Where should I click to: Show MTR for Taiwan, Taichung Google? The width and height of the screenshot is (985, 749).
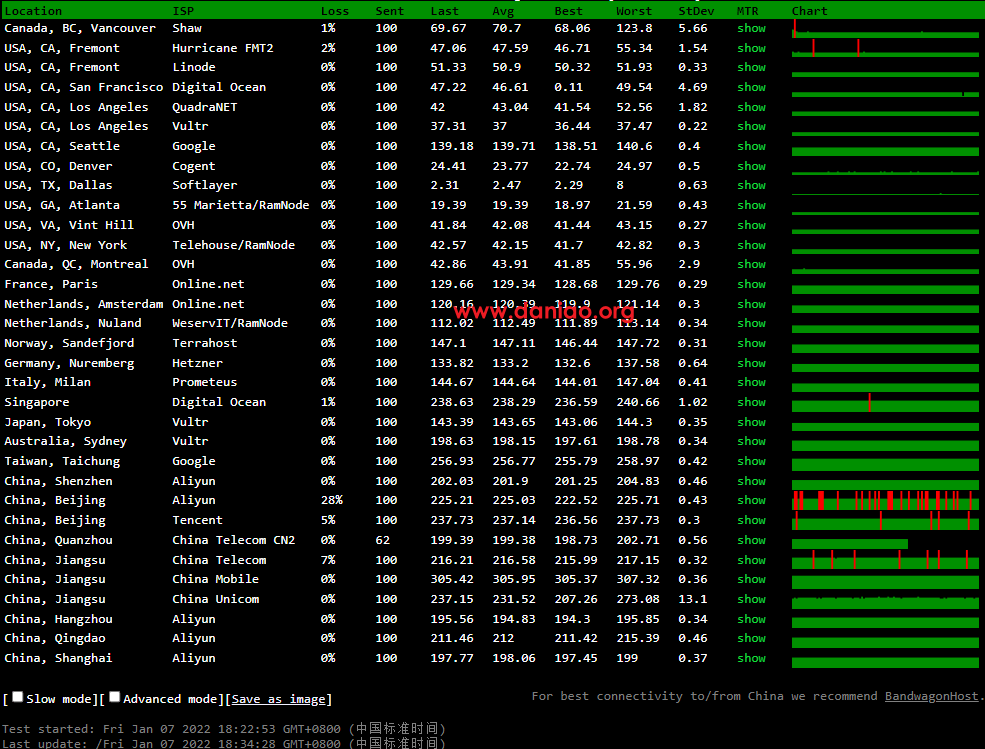point(751,461)
